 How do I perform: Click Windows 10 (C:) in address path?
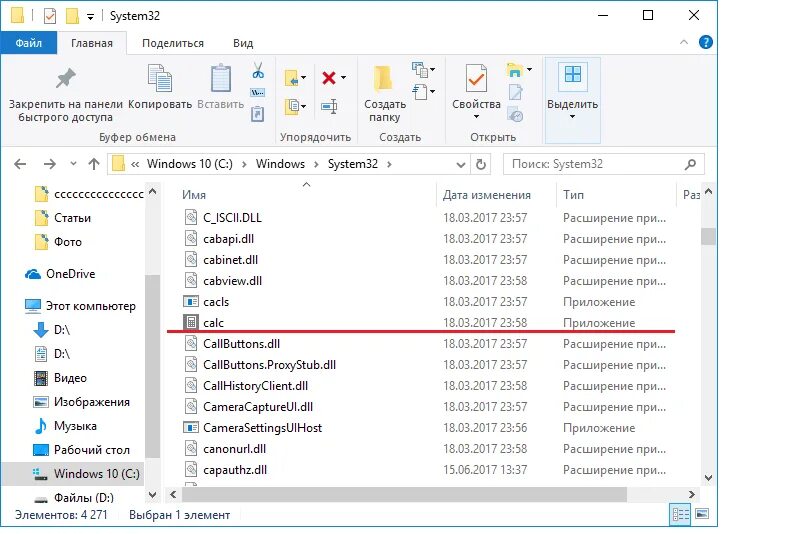pos(190,164)
